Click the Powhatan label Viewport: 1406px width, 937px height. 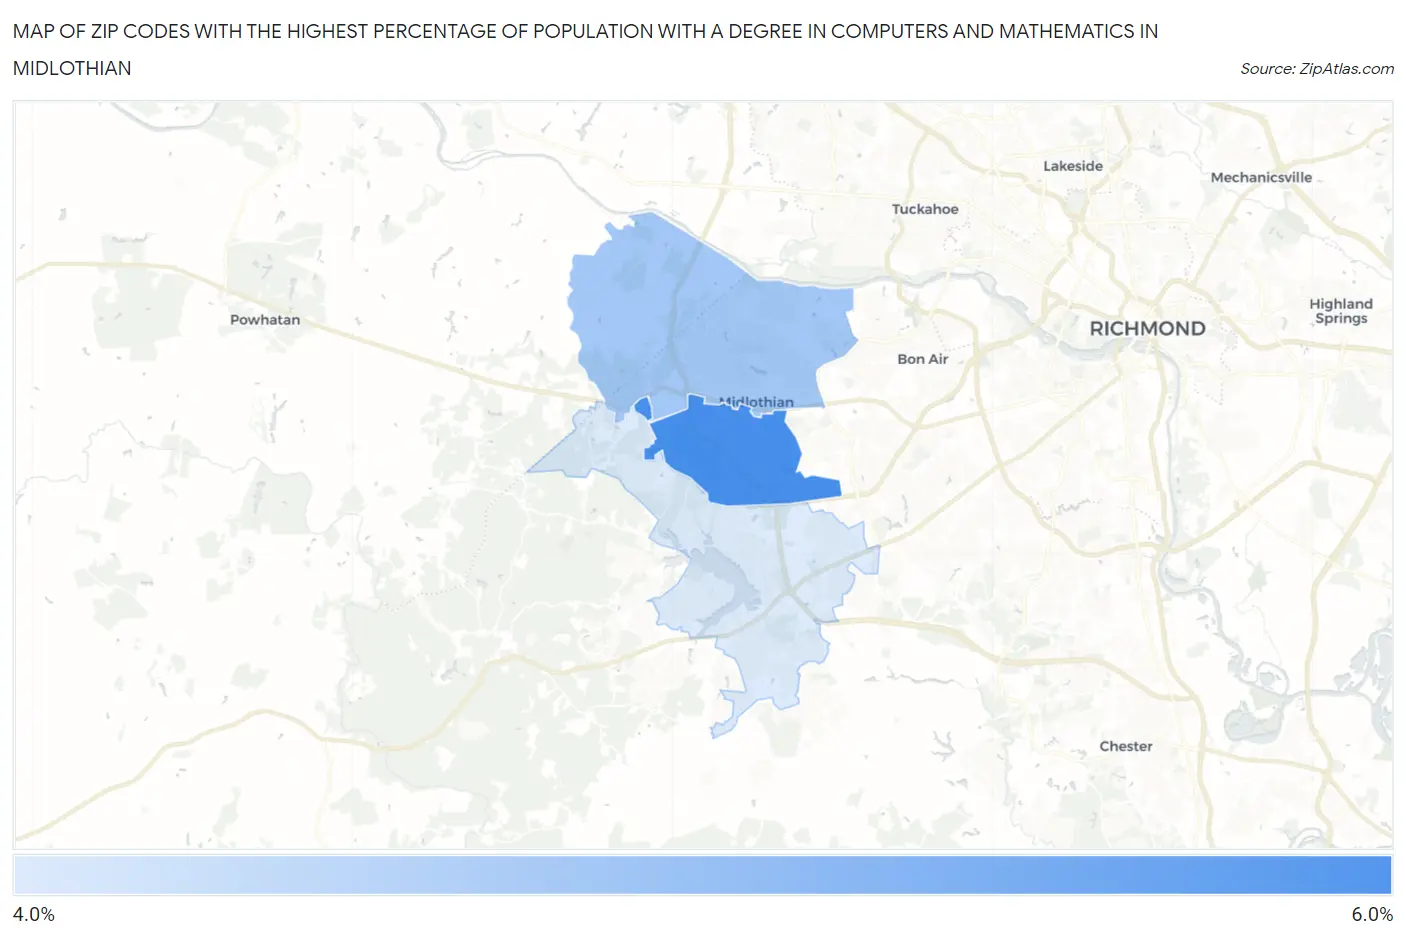click(x=265, y=320)
